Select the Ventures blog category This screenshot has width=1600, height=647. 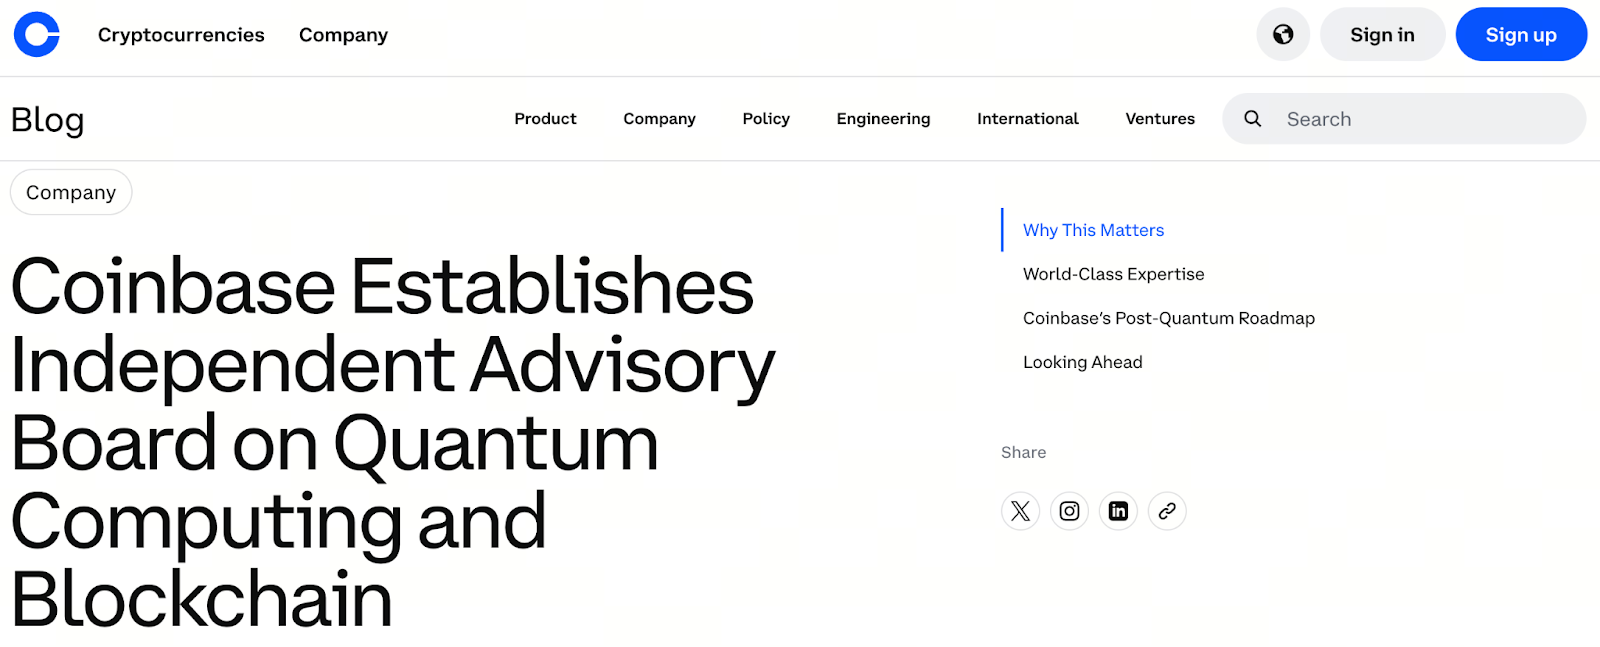1160,119
